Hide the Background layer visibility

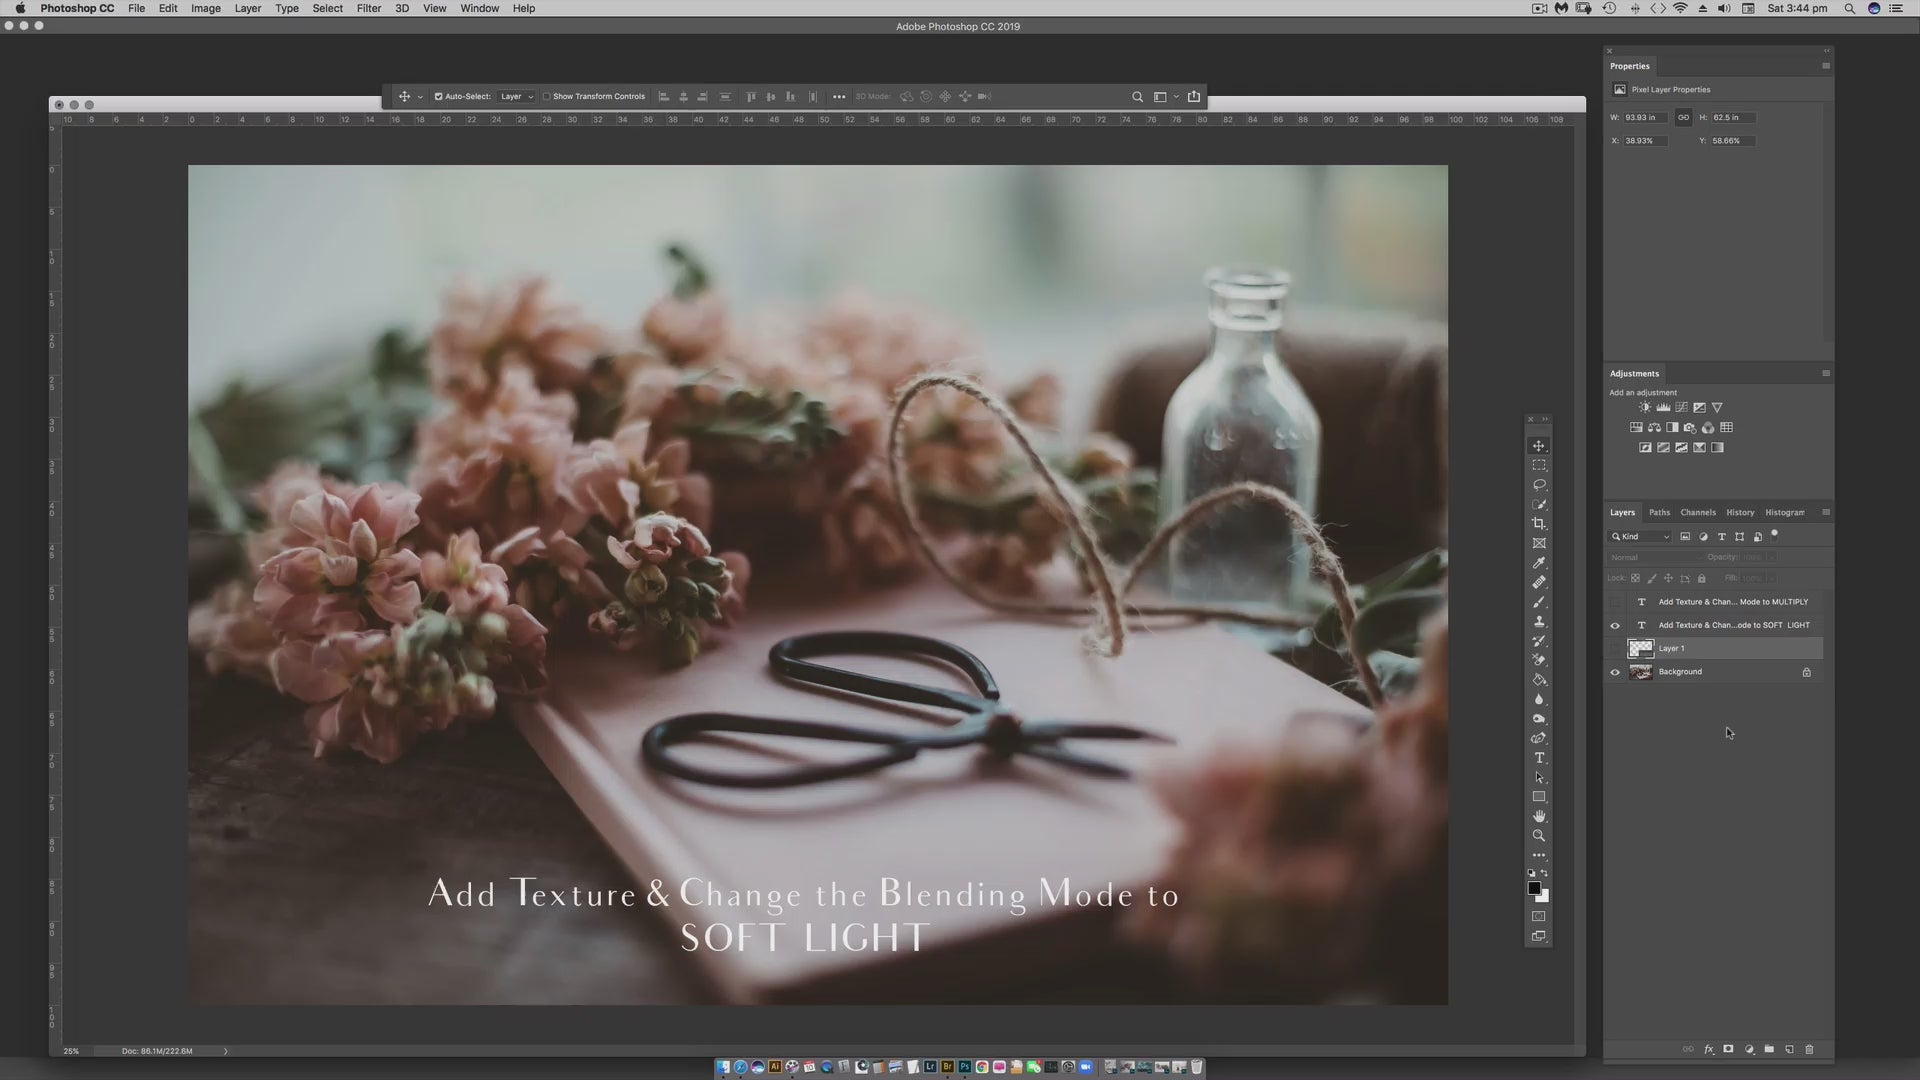tap(1614, 671)
